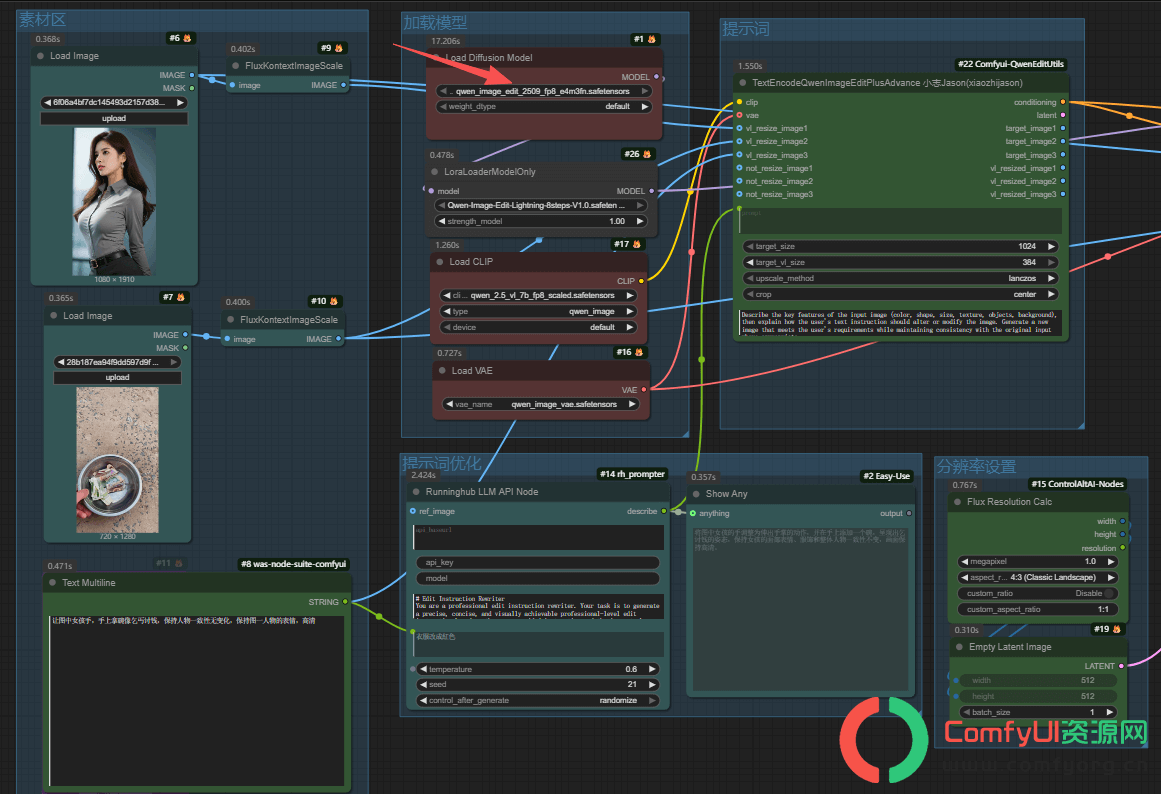The width and height of the screenshot is (1161, 794).
Task: Increase target_size with its right arrow
Action: coord(1050,247)
